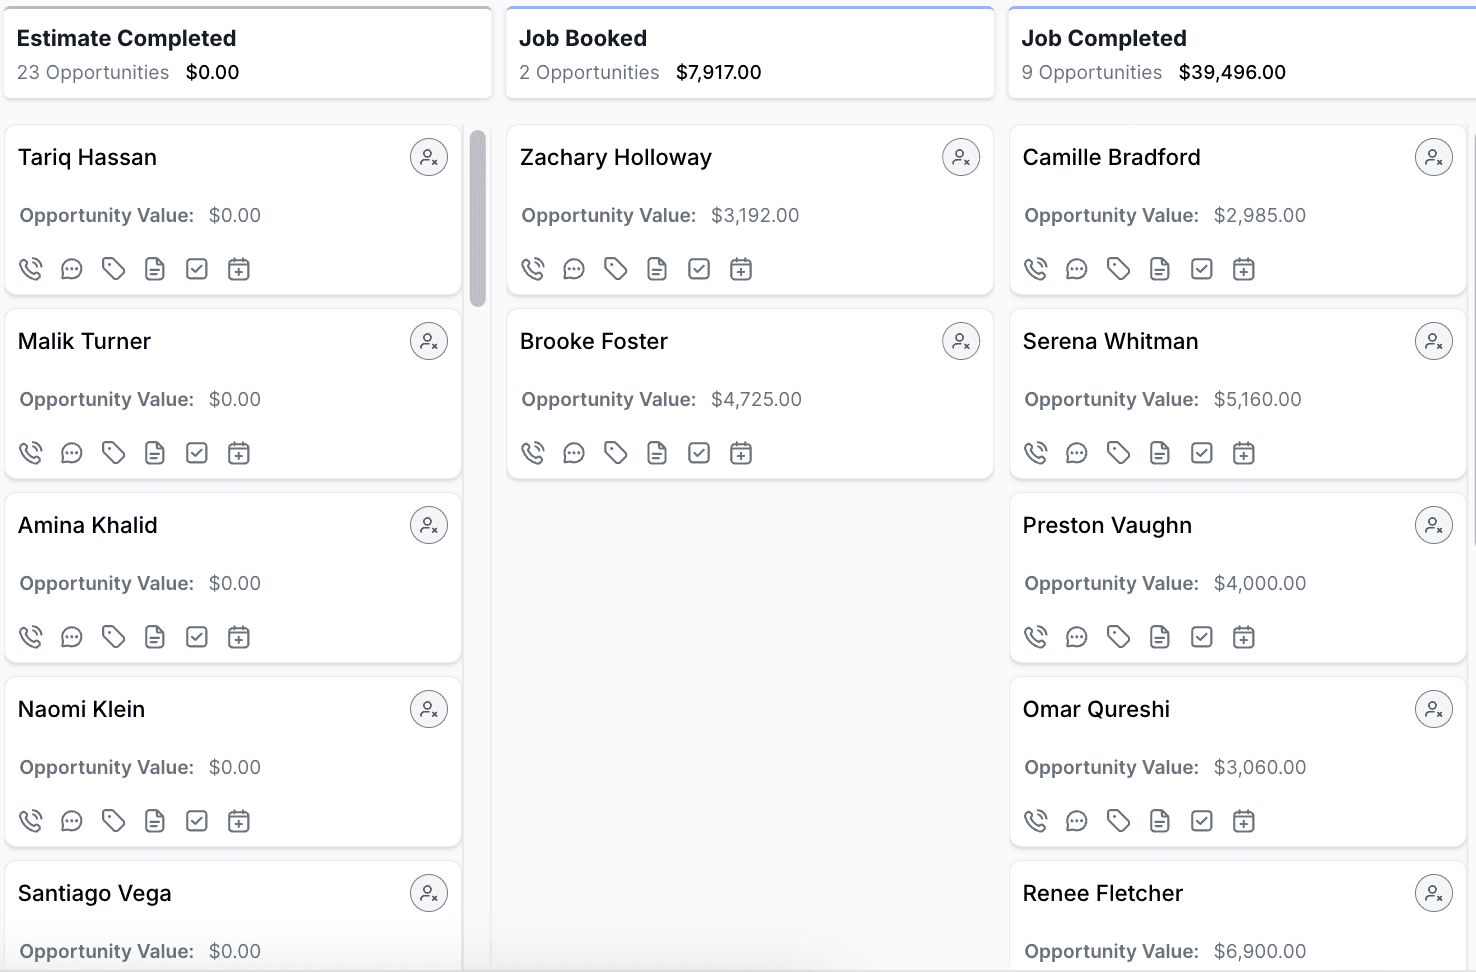Open messages for Brooke Foster
Viewport: 1476px width, 972px height.
[574, 453]
